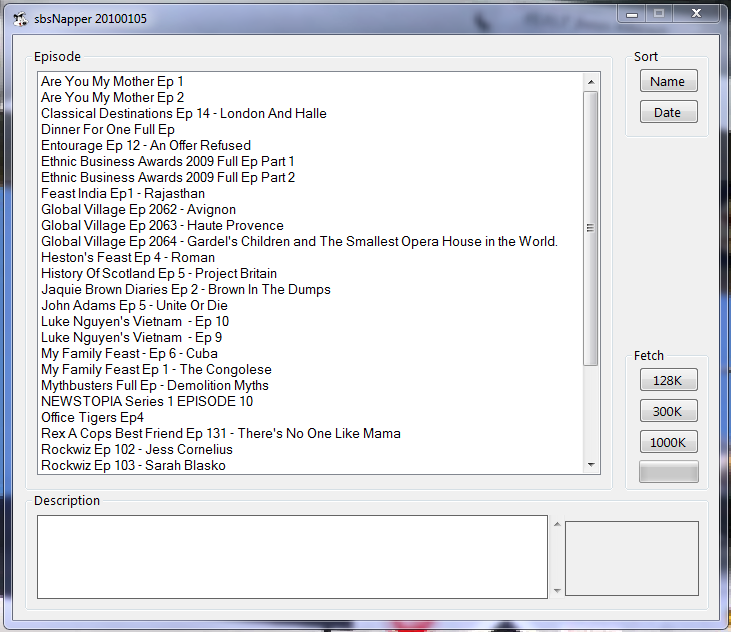Click the blank button below 1000K
Screen dimensions: 731x632
pyautogui.click(x=669, y=472)
